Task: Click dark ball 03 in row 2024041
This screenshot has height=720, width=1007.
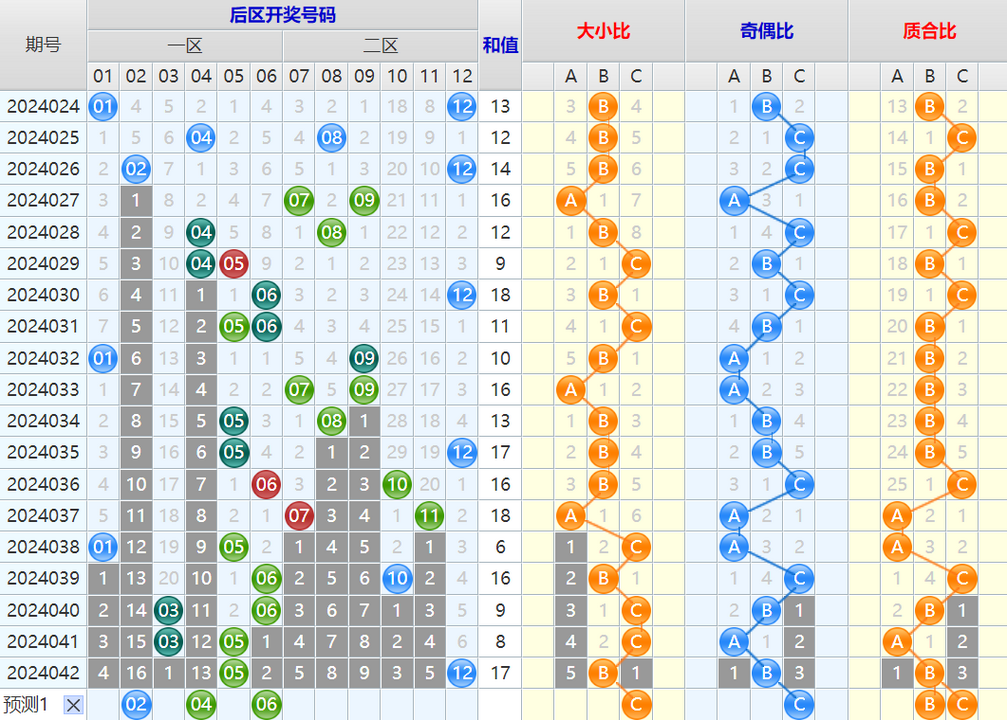Action: point(169,641)
